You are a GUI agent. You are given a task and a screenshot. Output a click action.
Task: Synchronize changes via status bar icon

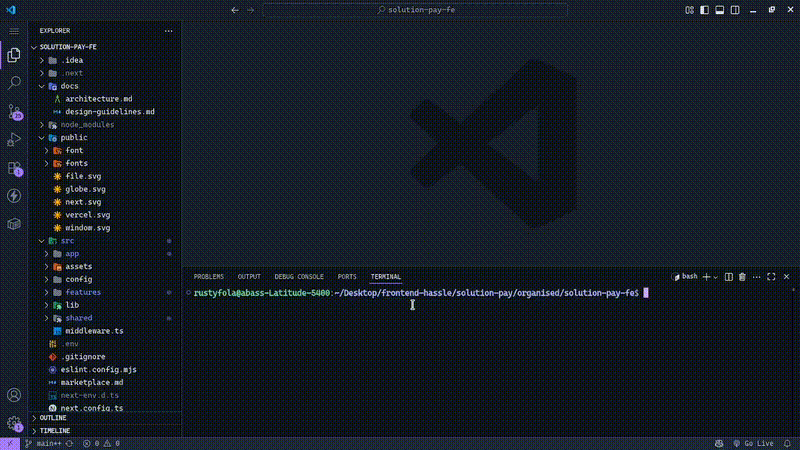tap(69, 443)
